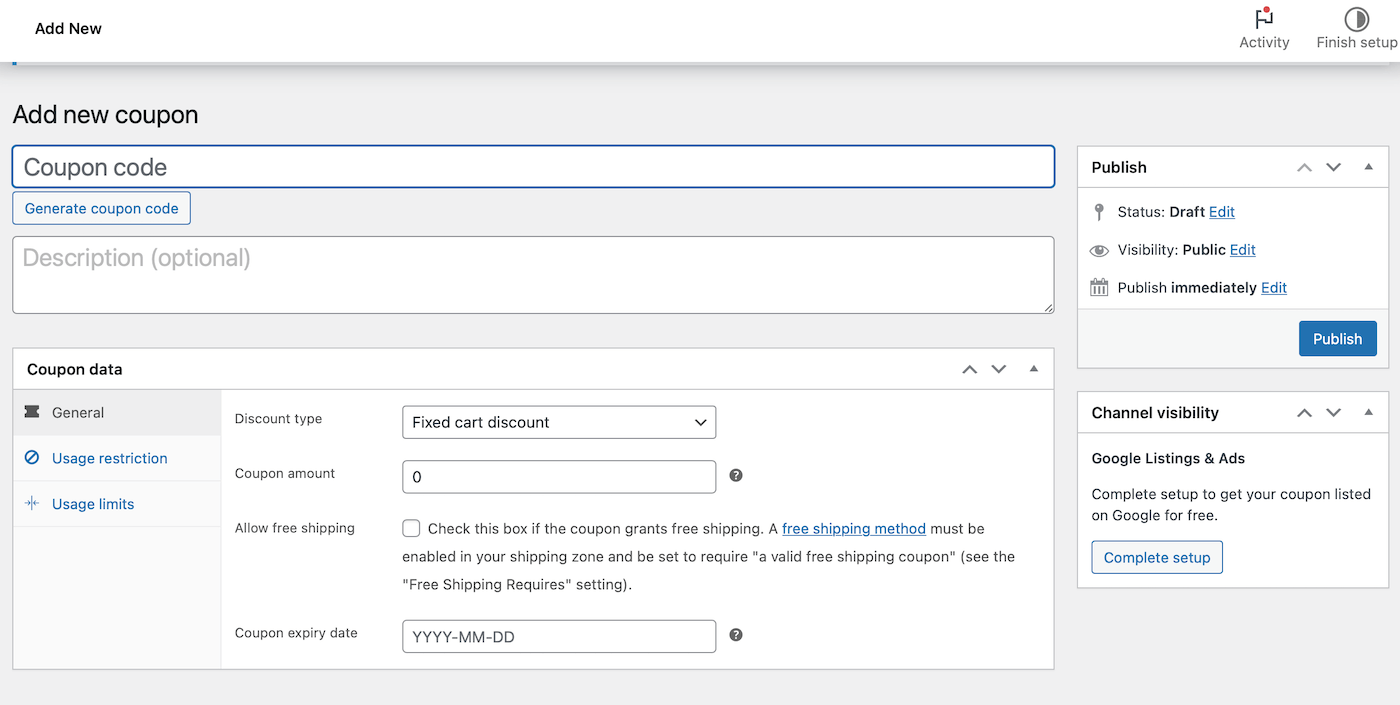The height and width of the screenshot is (705, 1400).
Task: Click the Finish setup circle icon
Action: click(x=1356, y=19)
